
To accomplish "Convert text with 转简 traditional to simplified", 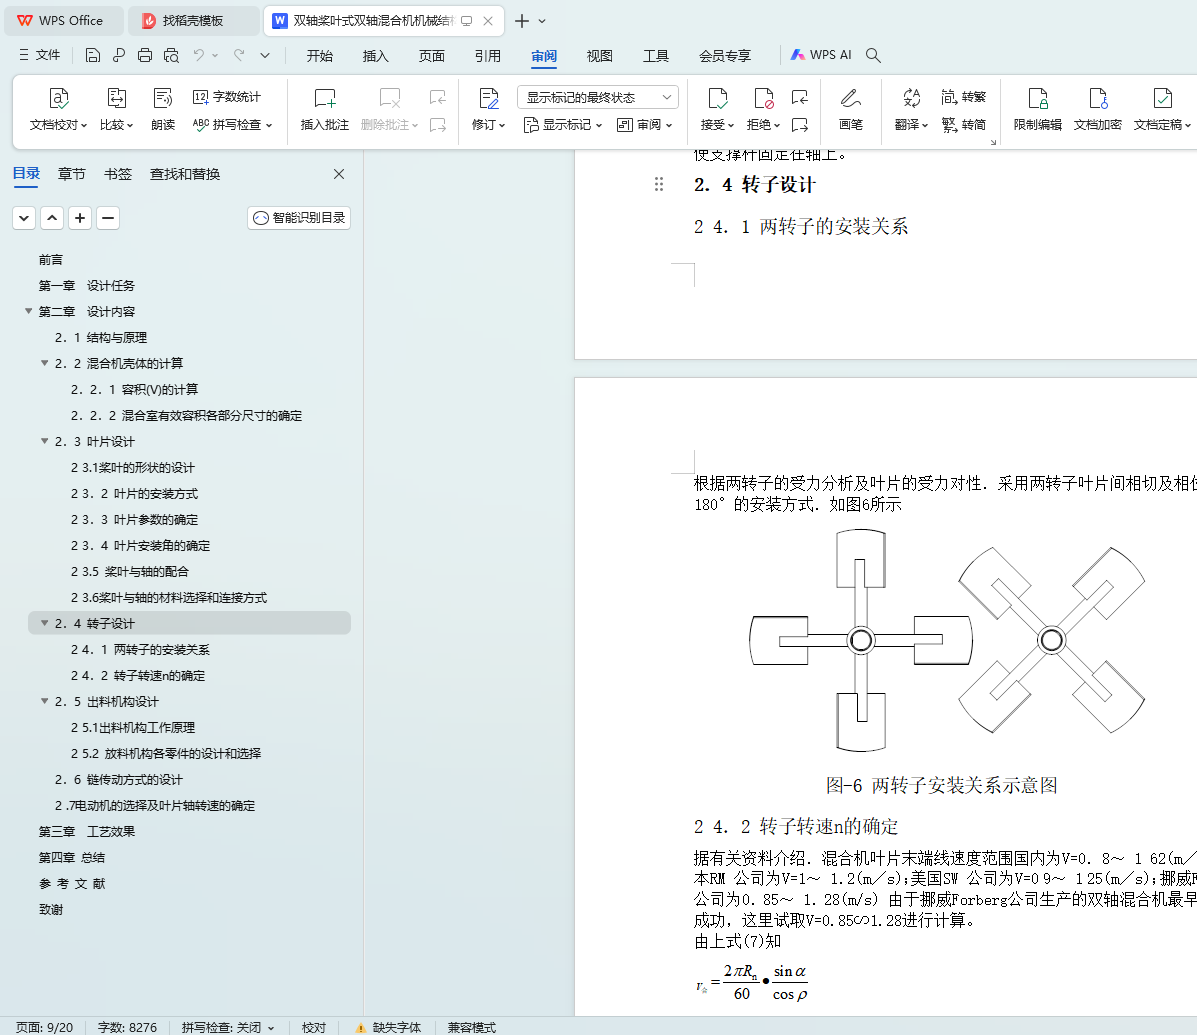I will [x=963, y=124].
